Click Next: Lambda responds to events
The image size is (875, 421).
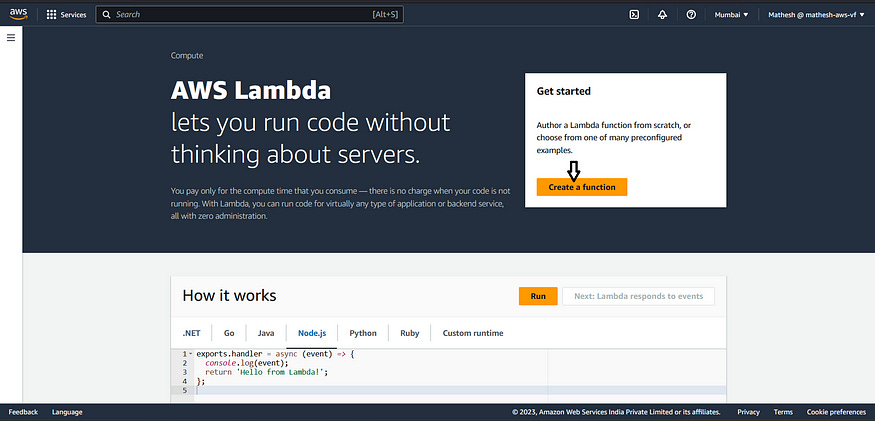(638, 296)
